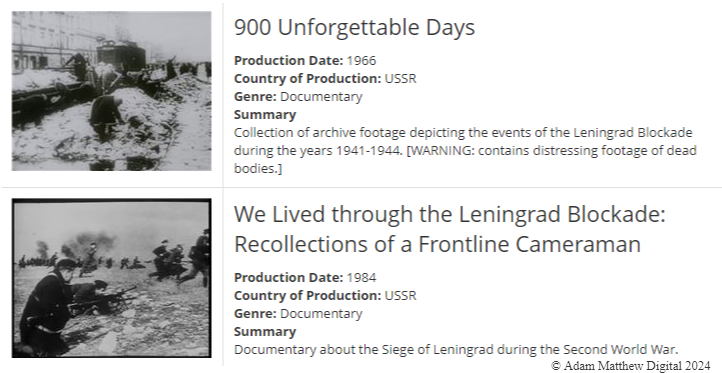Click the 1966 production date value

(361, 61)
